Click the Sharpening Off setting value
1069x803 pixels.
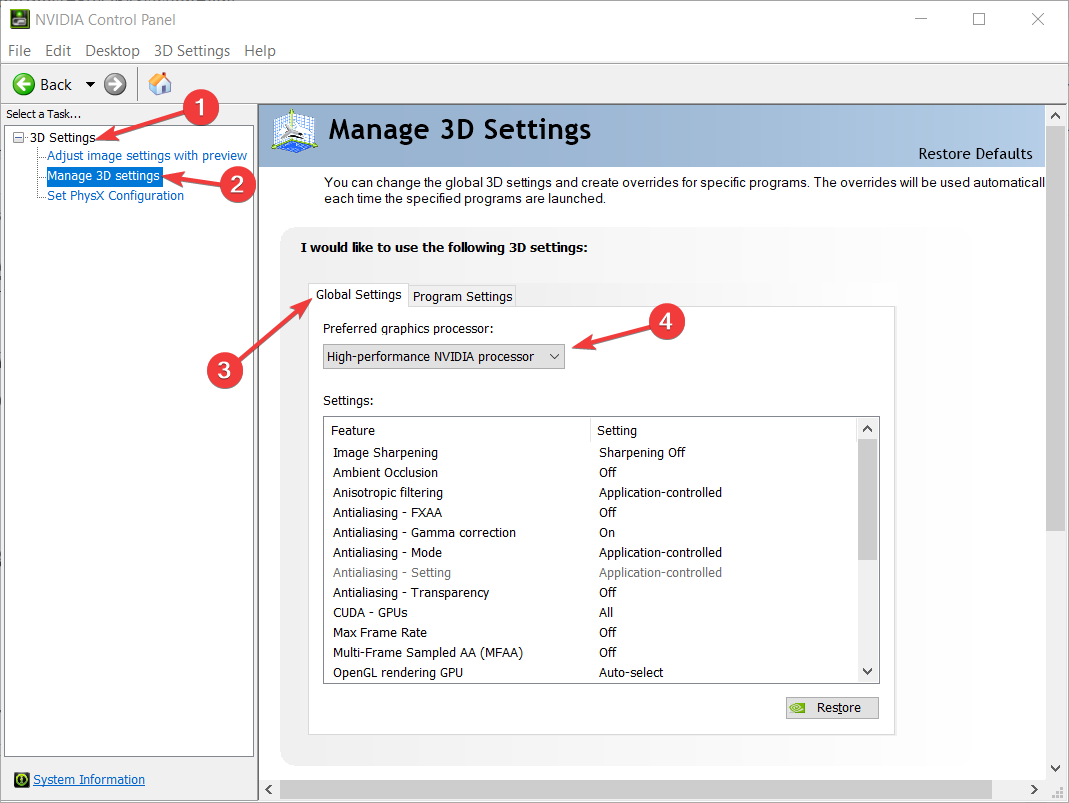(642, 453)
